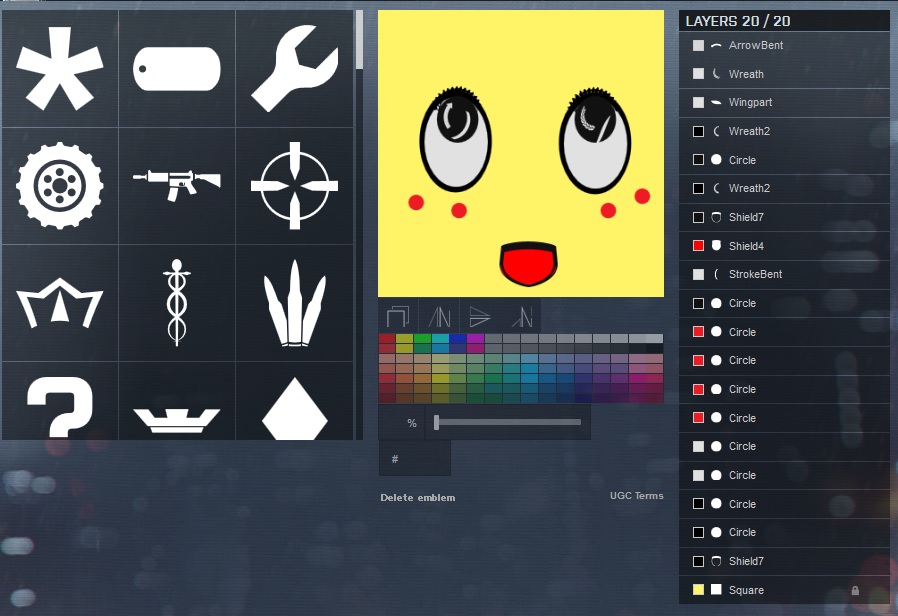Select the StrokeBent layer

click(x=755, y=275)
